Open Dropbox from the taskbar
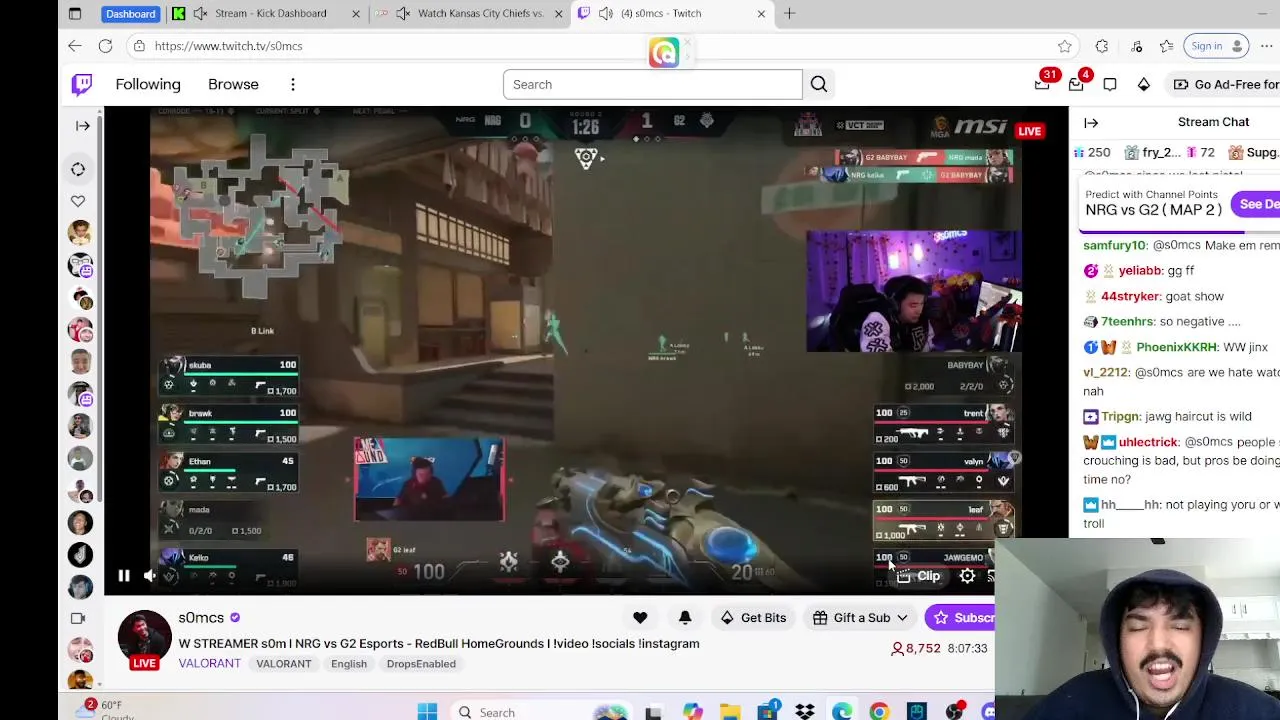The width and height of the screenshot is (1280, 720). click(805, 712)
